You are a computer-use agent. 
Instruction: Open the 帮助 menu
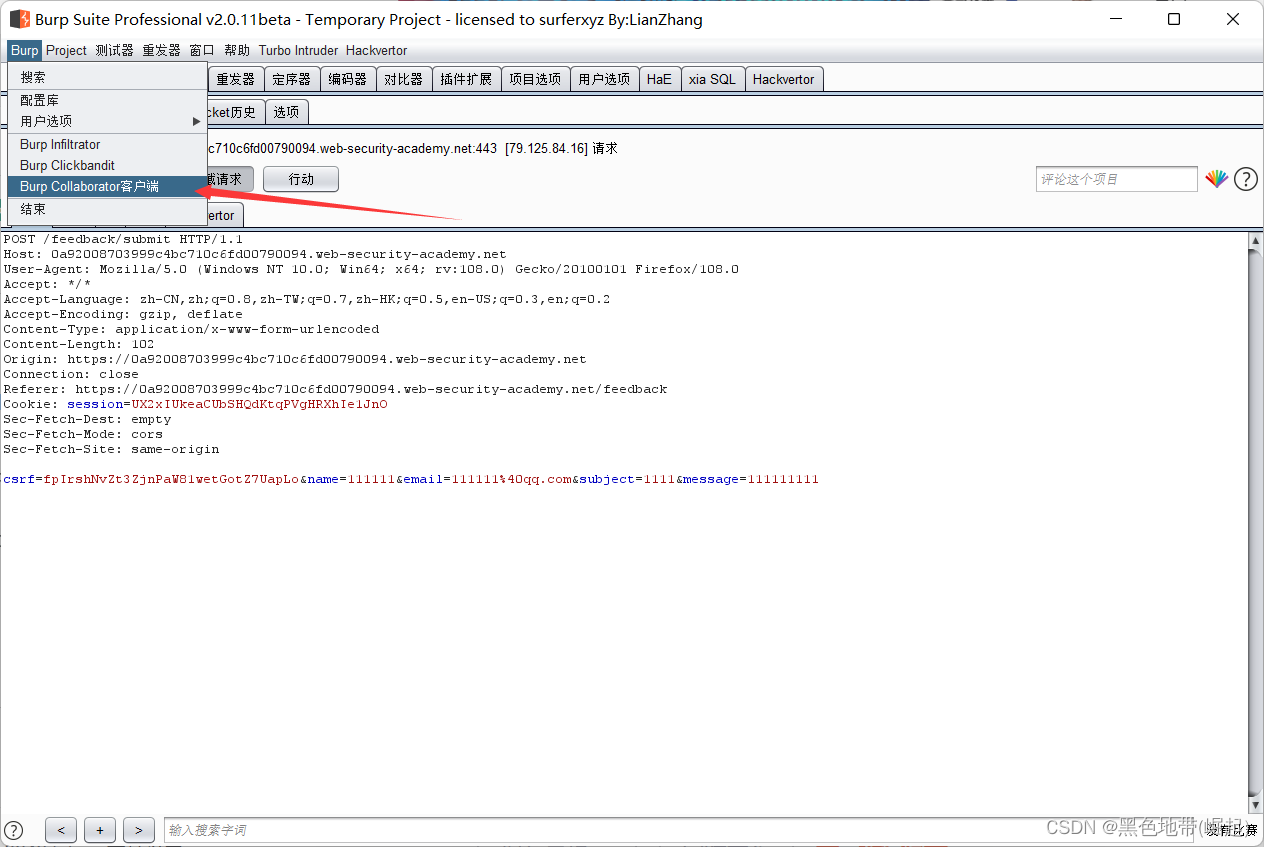[x=237, y=50]
